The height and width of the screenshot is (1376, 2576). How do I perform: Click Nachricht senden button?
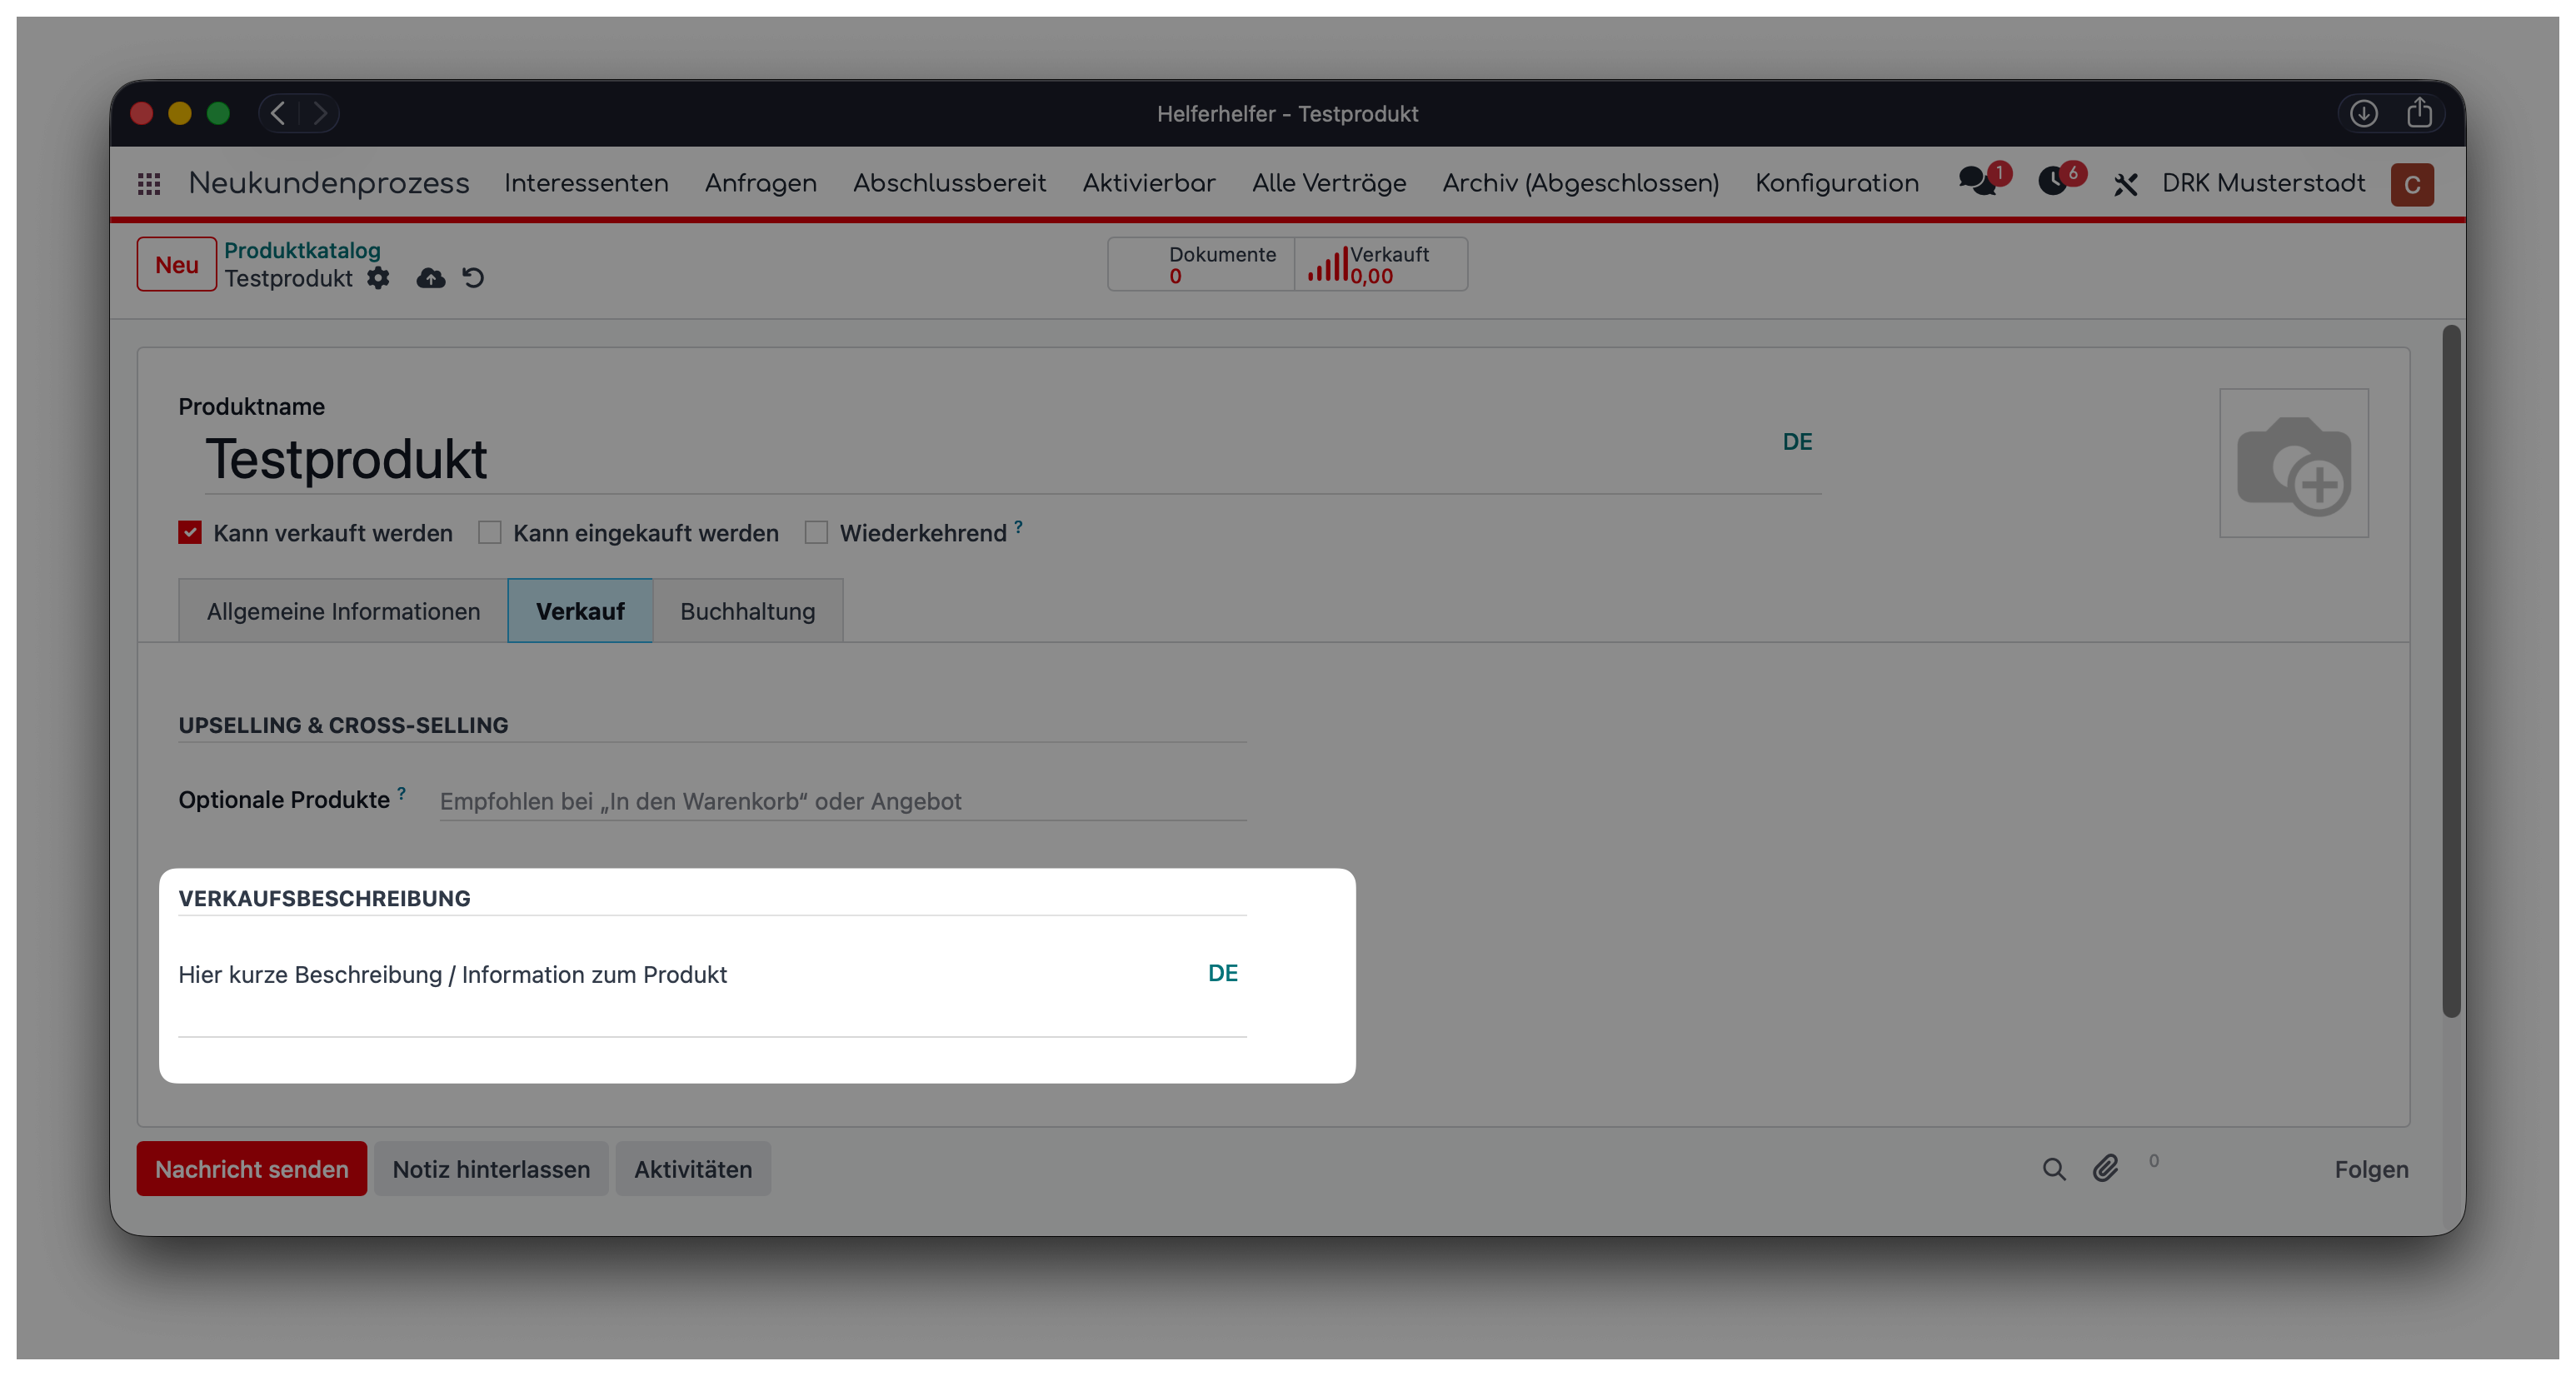pyautogui.click(x=252, y=1169)
